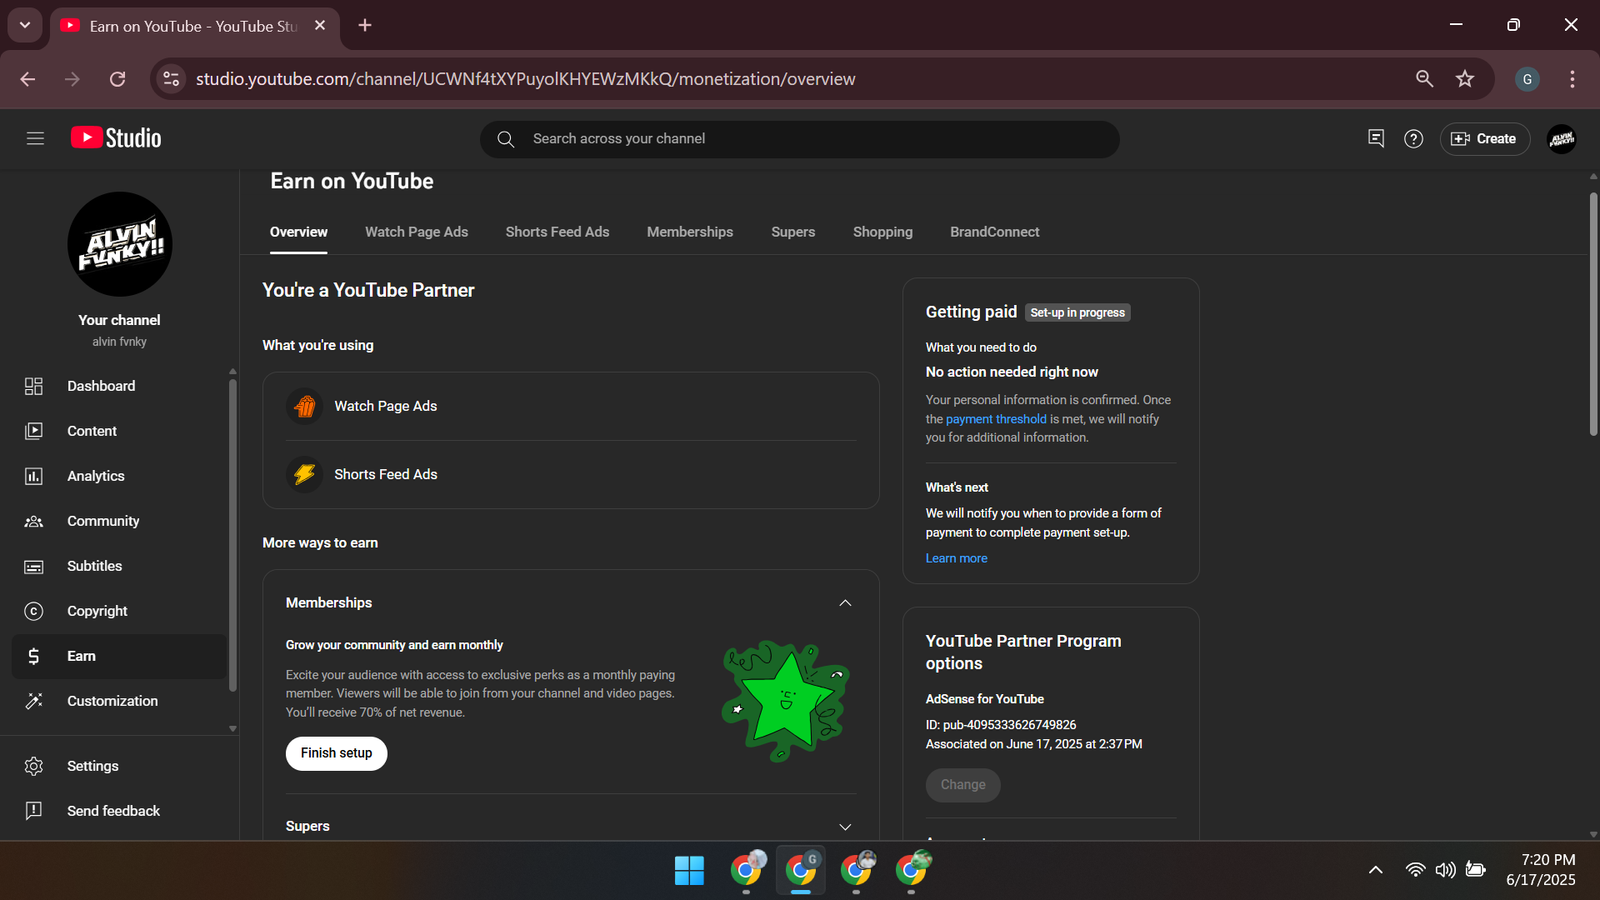This screenshot has width=1600, height=900.
Task: Open the browser zoom magnifier icon
Action: point(1424,79)
